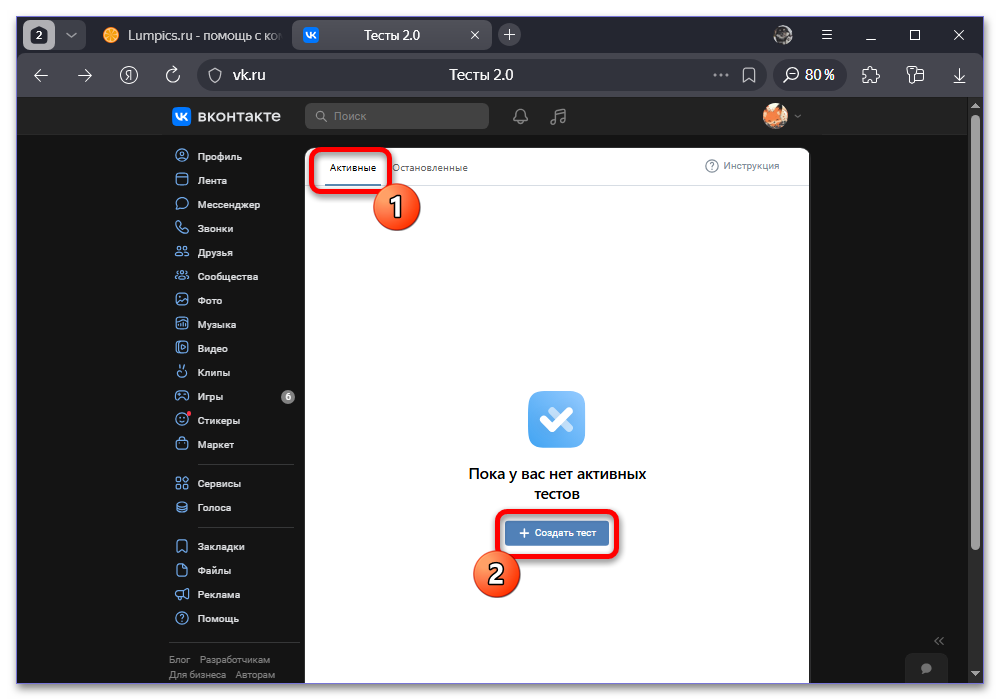
Task: Click the VK Поиск search field
Action: (x=397, y=116)
